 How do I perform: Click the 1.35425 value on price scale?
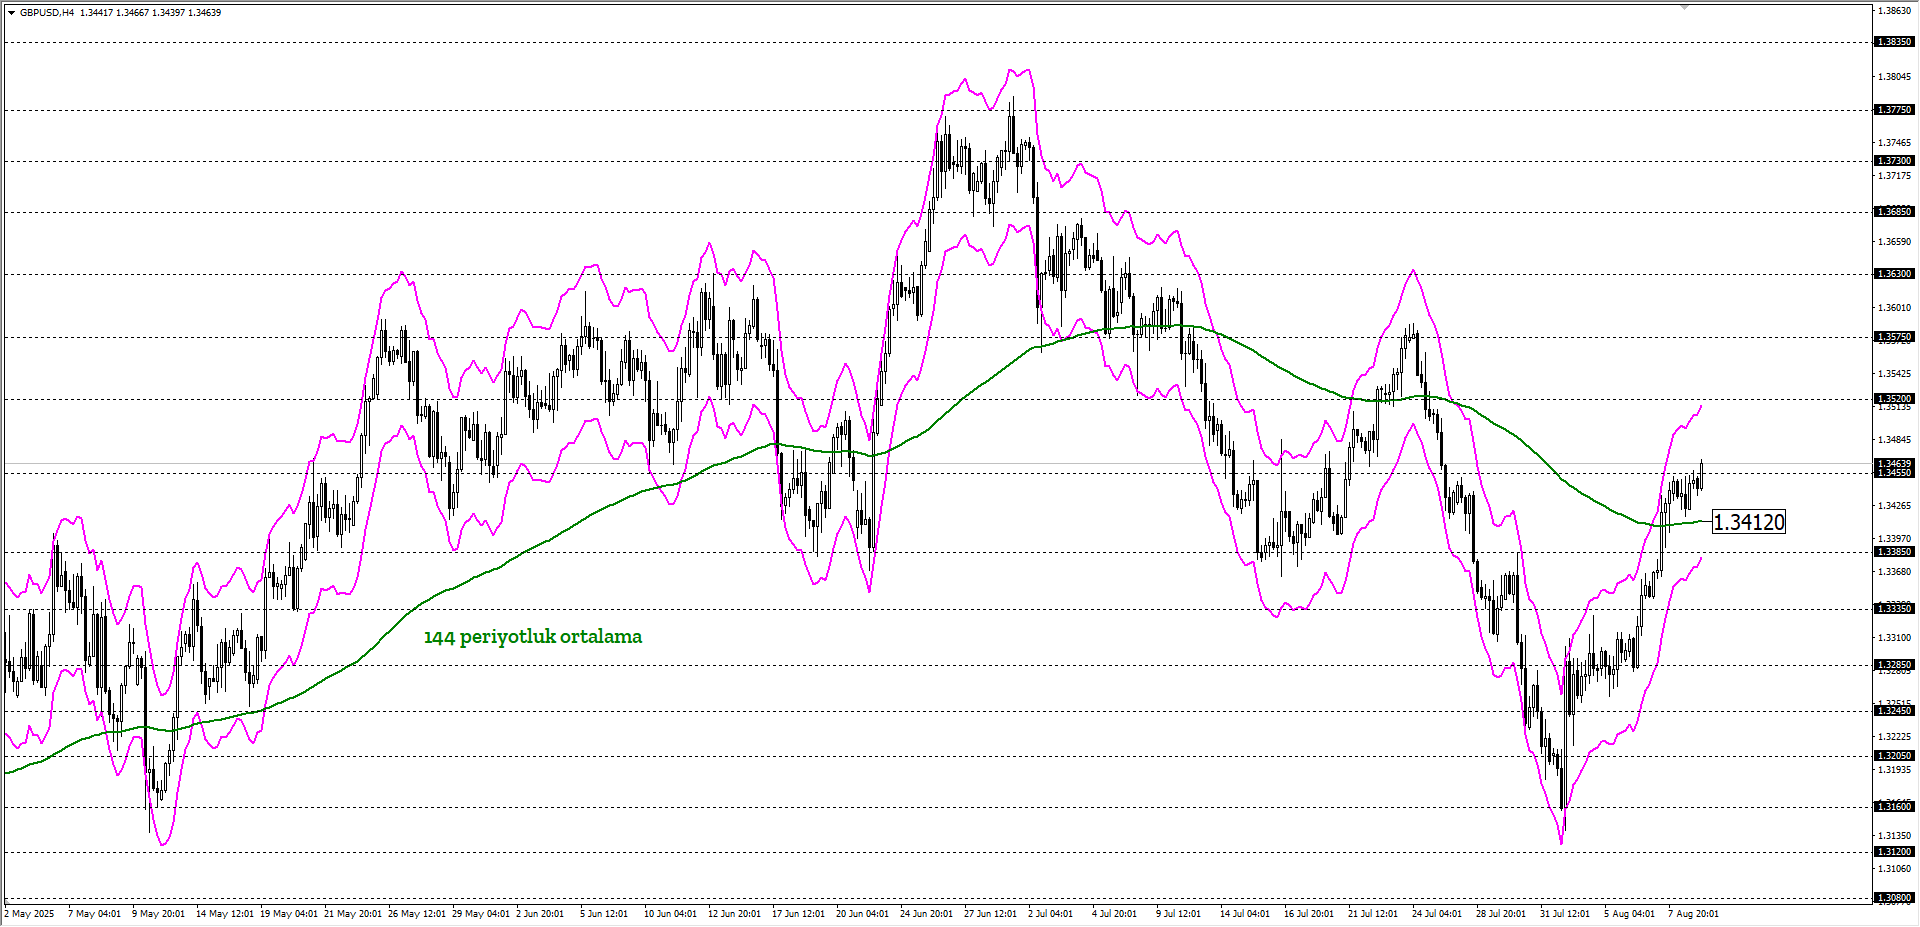coord(1895,374)
